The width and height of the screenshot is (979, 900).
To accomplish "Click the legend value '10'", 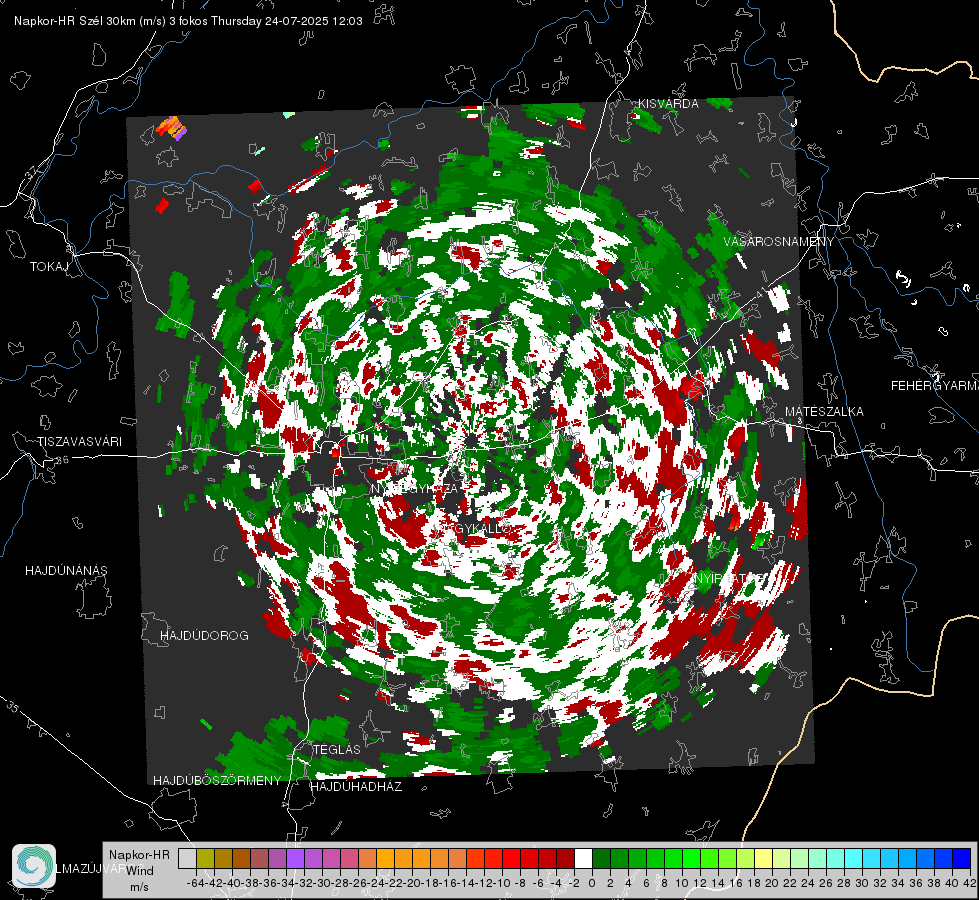I will (681, 883).
